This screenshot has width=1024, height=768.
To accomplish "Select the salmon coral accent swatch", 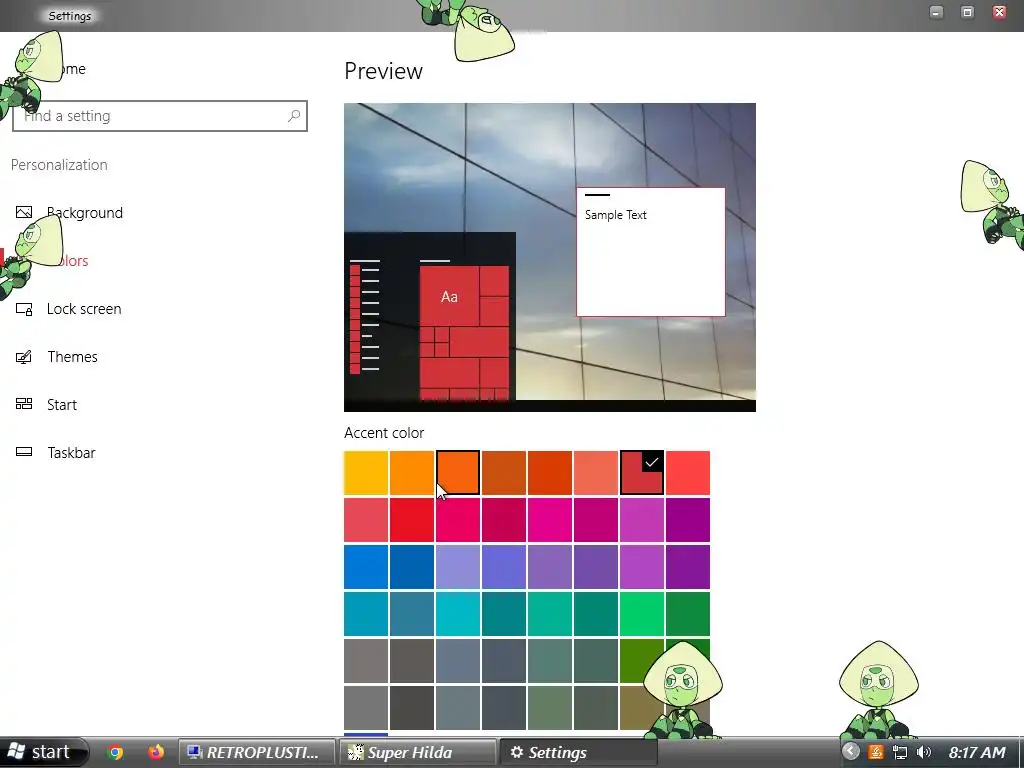I will tap(596, 473).
